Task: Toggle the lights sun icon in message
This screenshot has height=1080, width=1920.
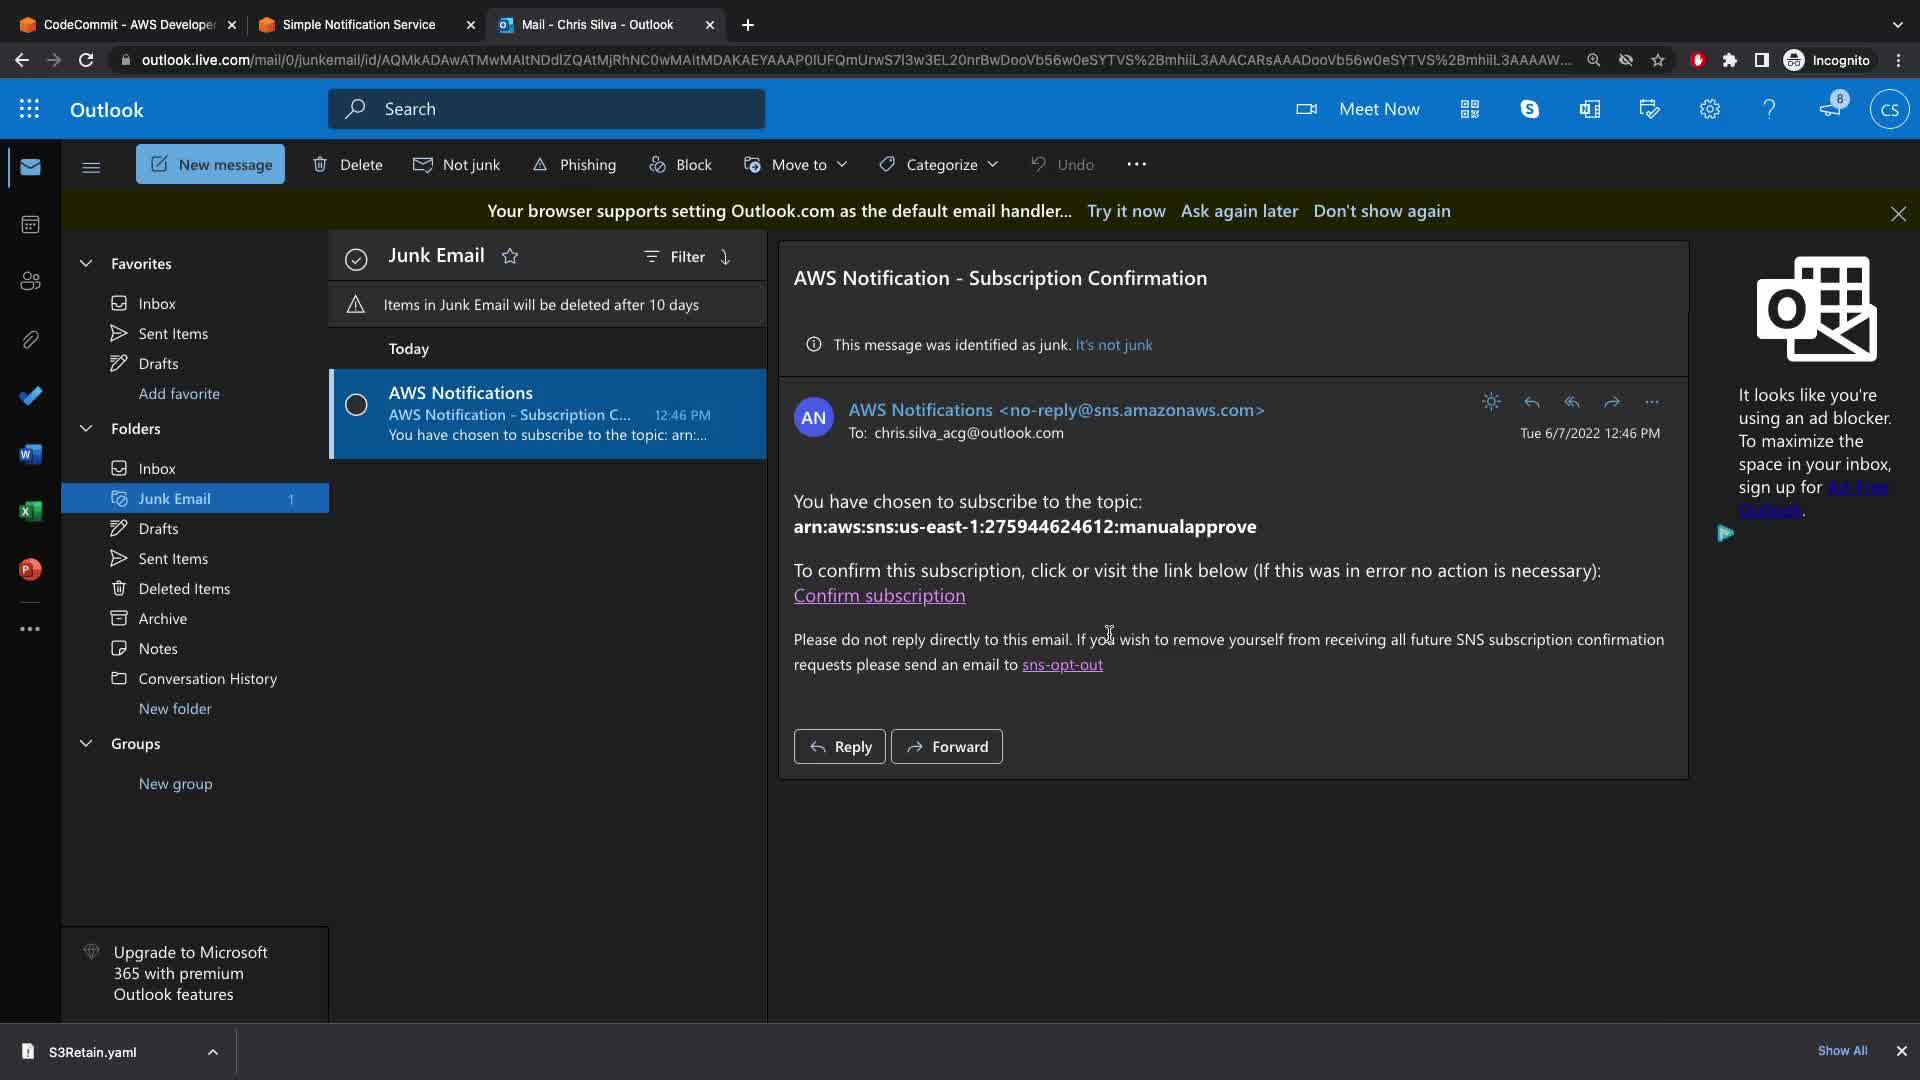Action: [x=1491, y=402]
